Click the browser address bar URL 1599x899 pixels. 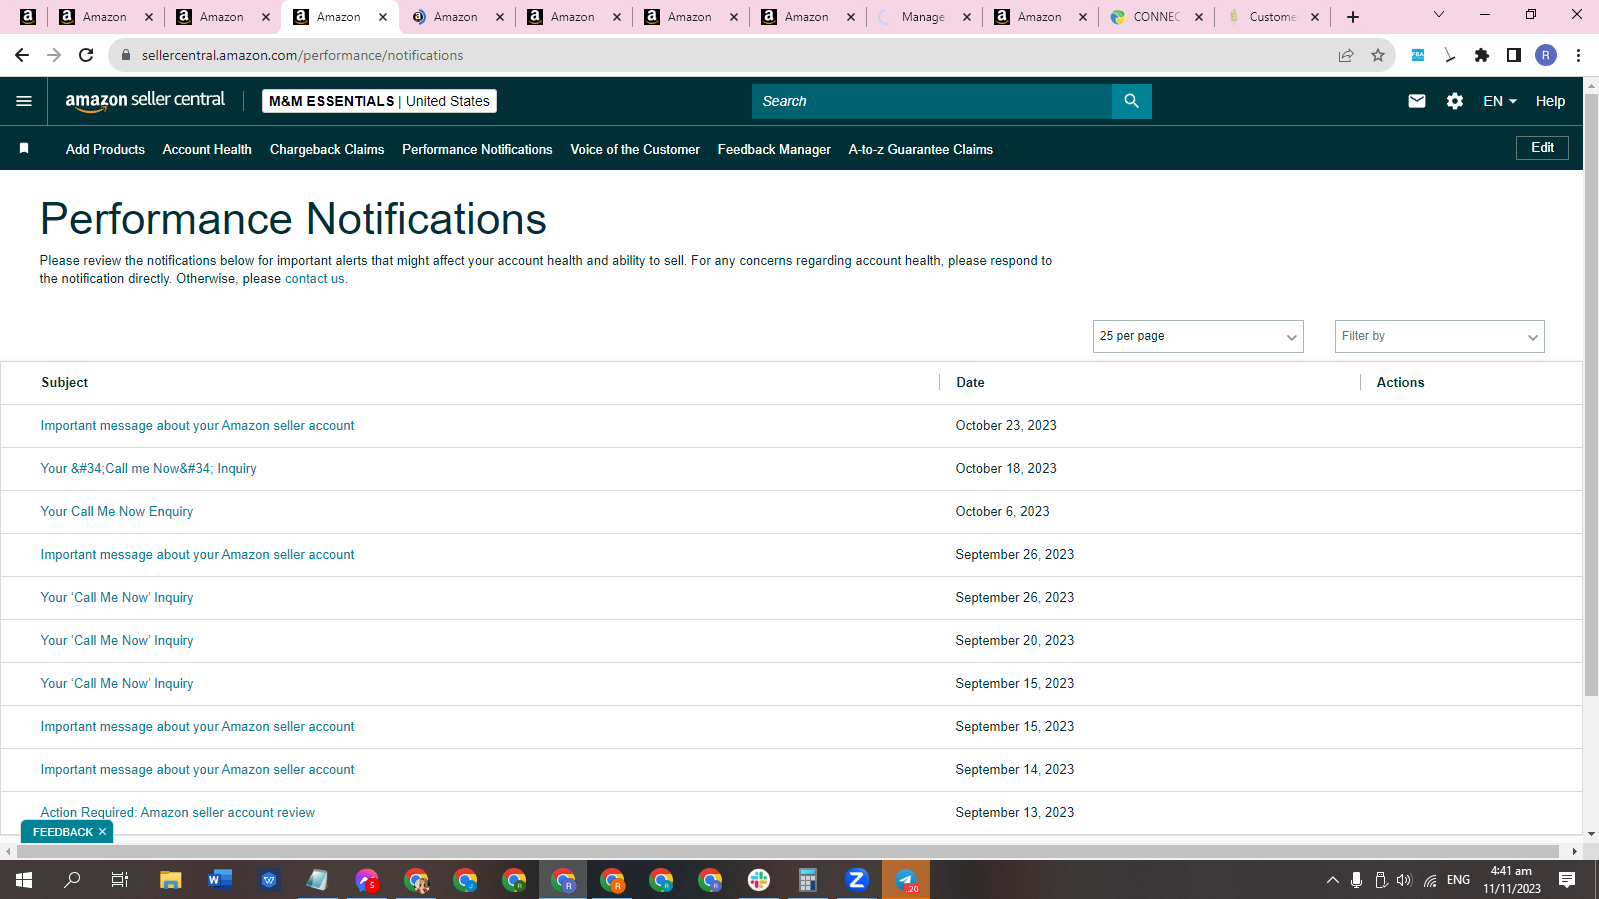[x=302, y=55]
